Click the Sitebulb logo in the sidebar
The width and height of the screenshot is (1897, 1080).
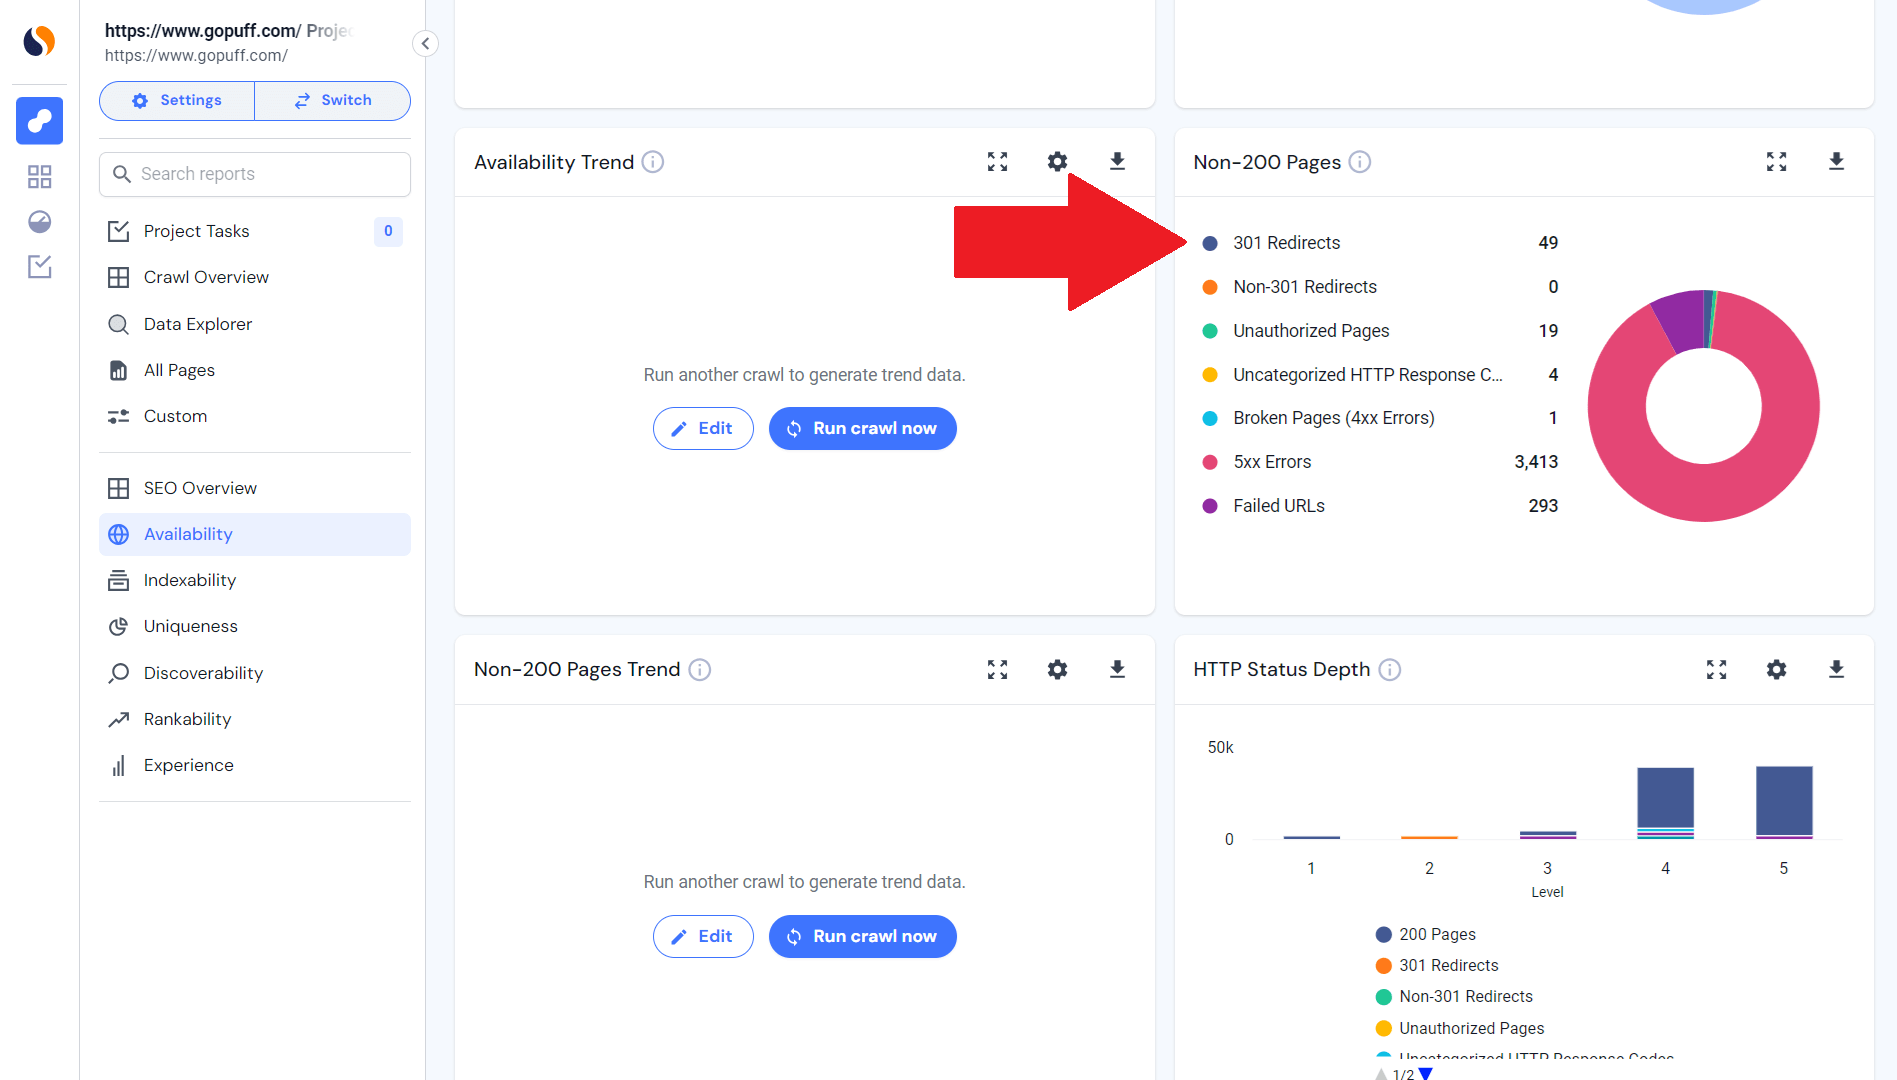point(38,42)
